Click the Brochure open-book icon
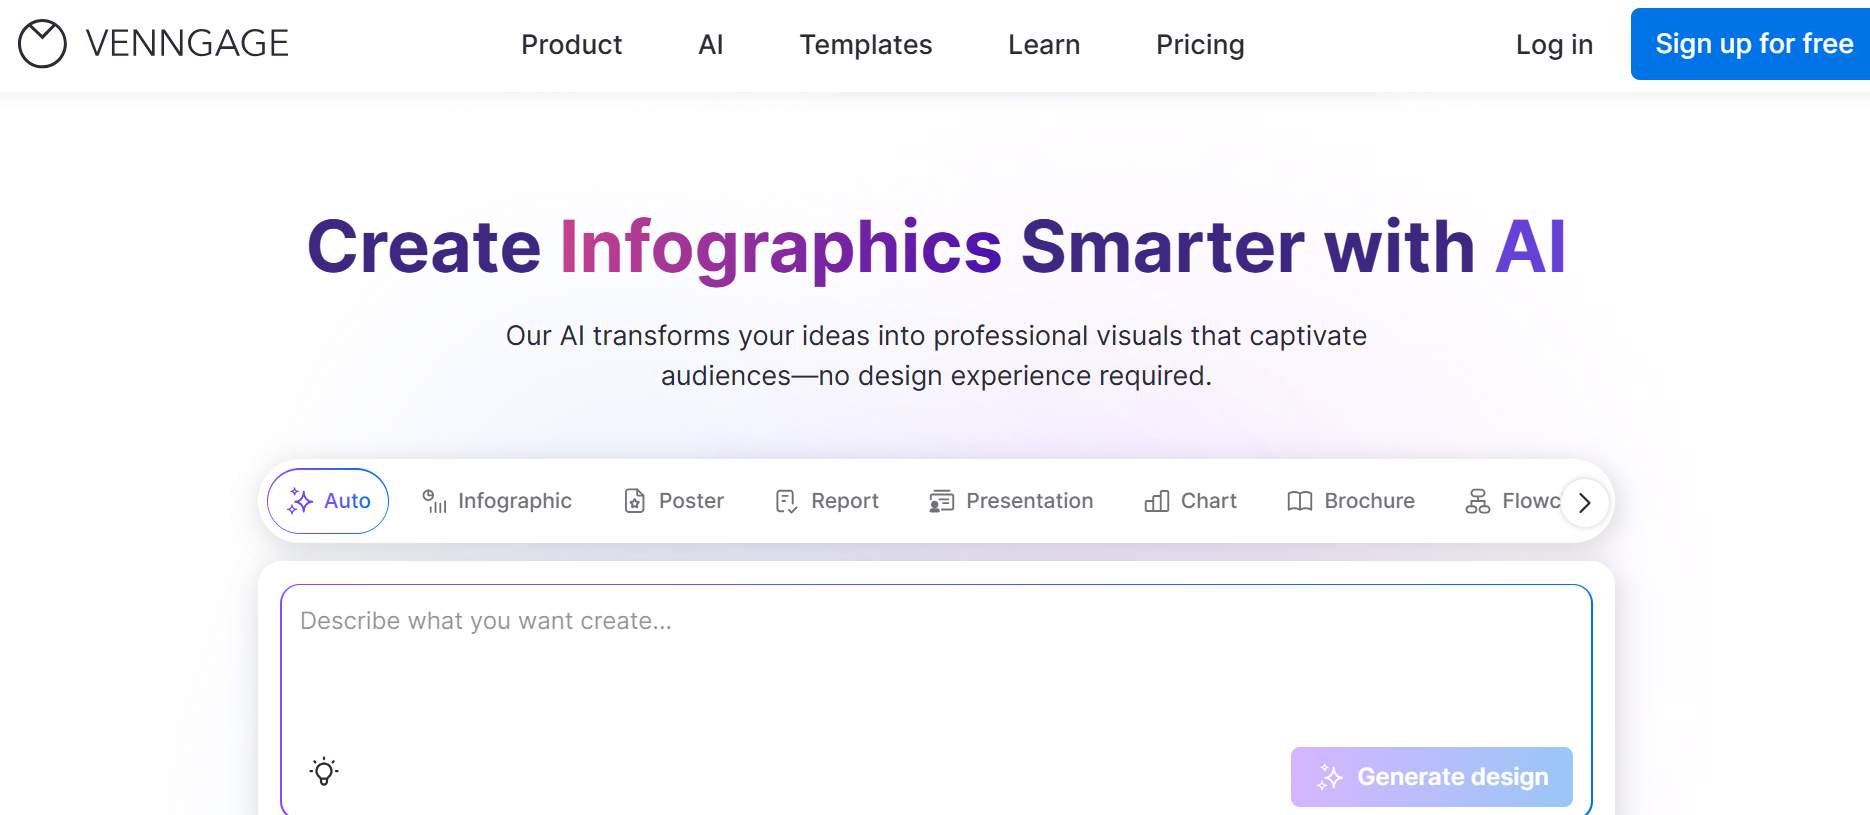Image resolution: width=1870 pixels, height=815 pixels. (1299, 501)
